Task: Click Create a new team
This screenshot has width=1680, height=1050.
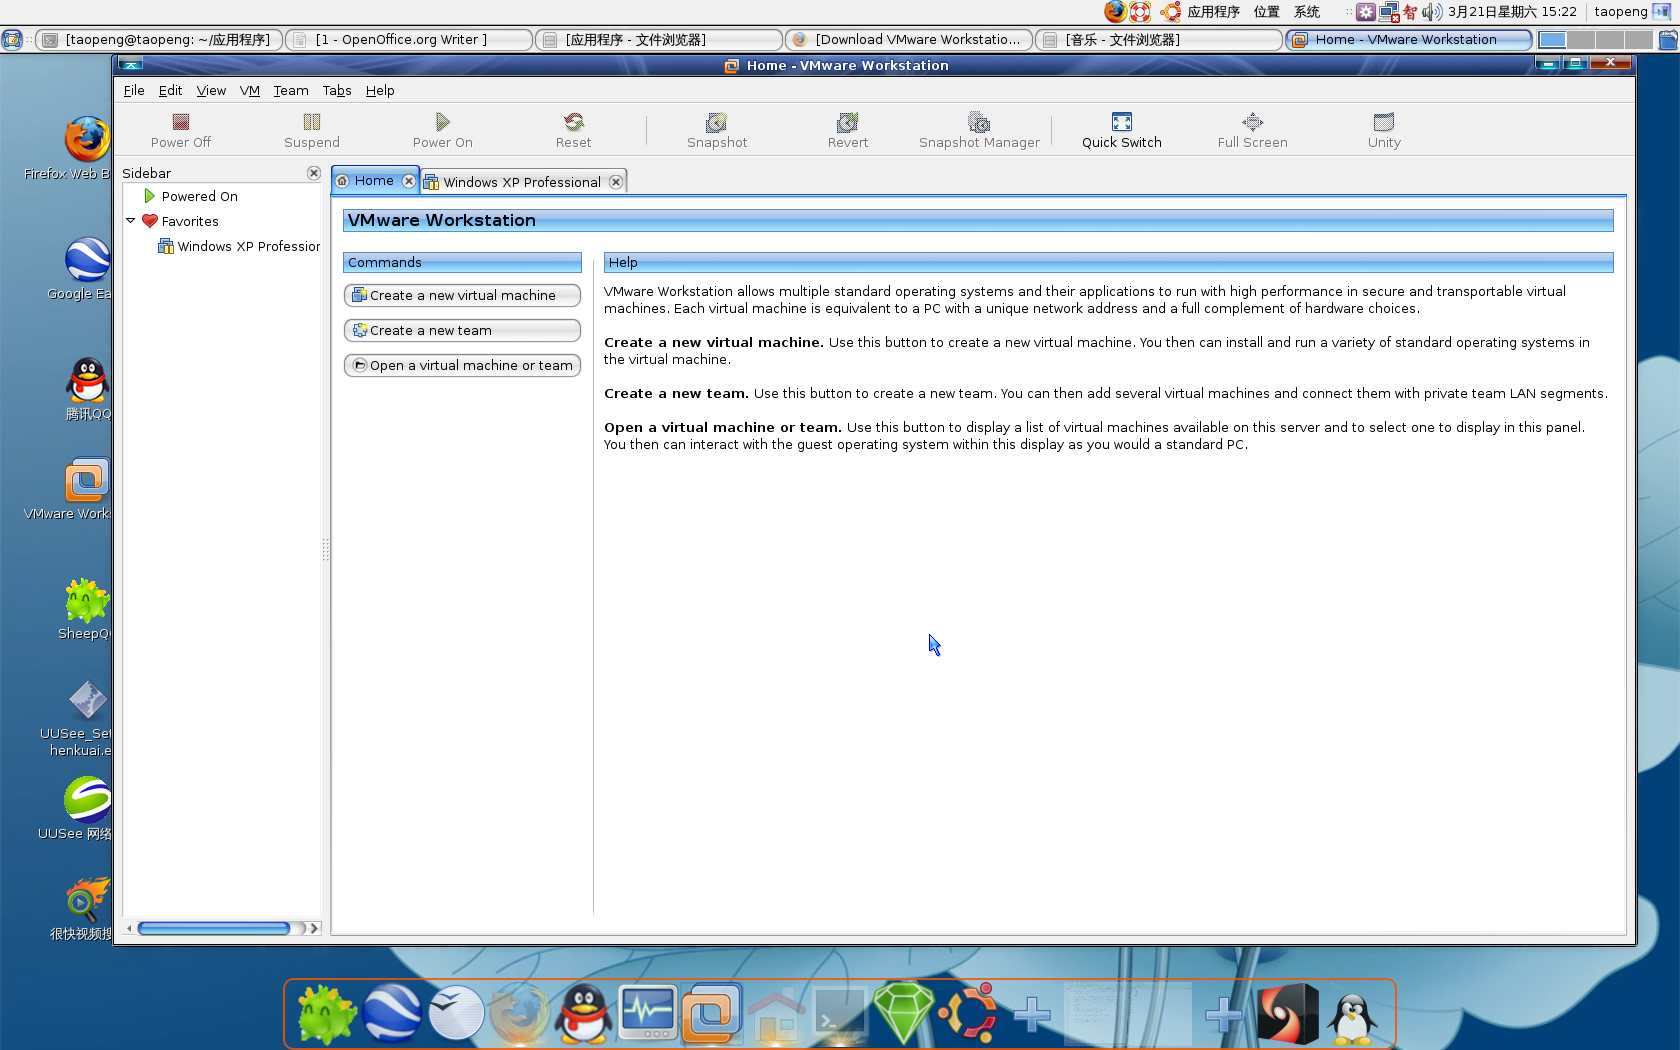Action: [462, 330]
